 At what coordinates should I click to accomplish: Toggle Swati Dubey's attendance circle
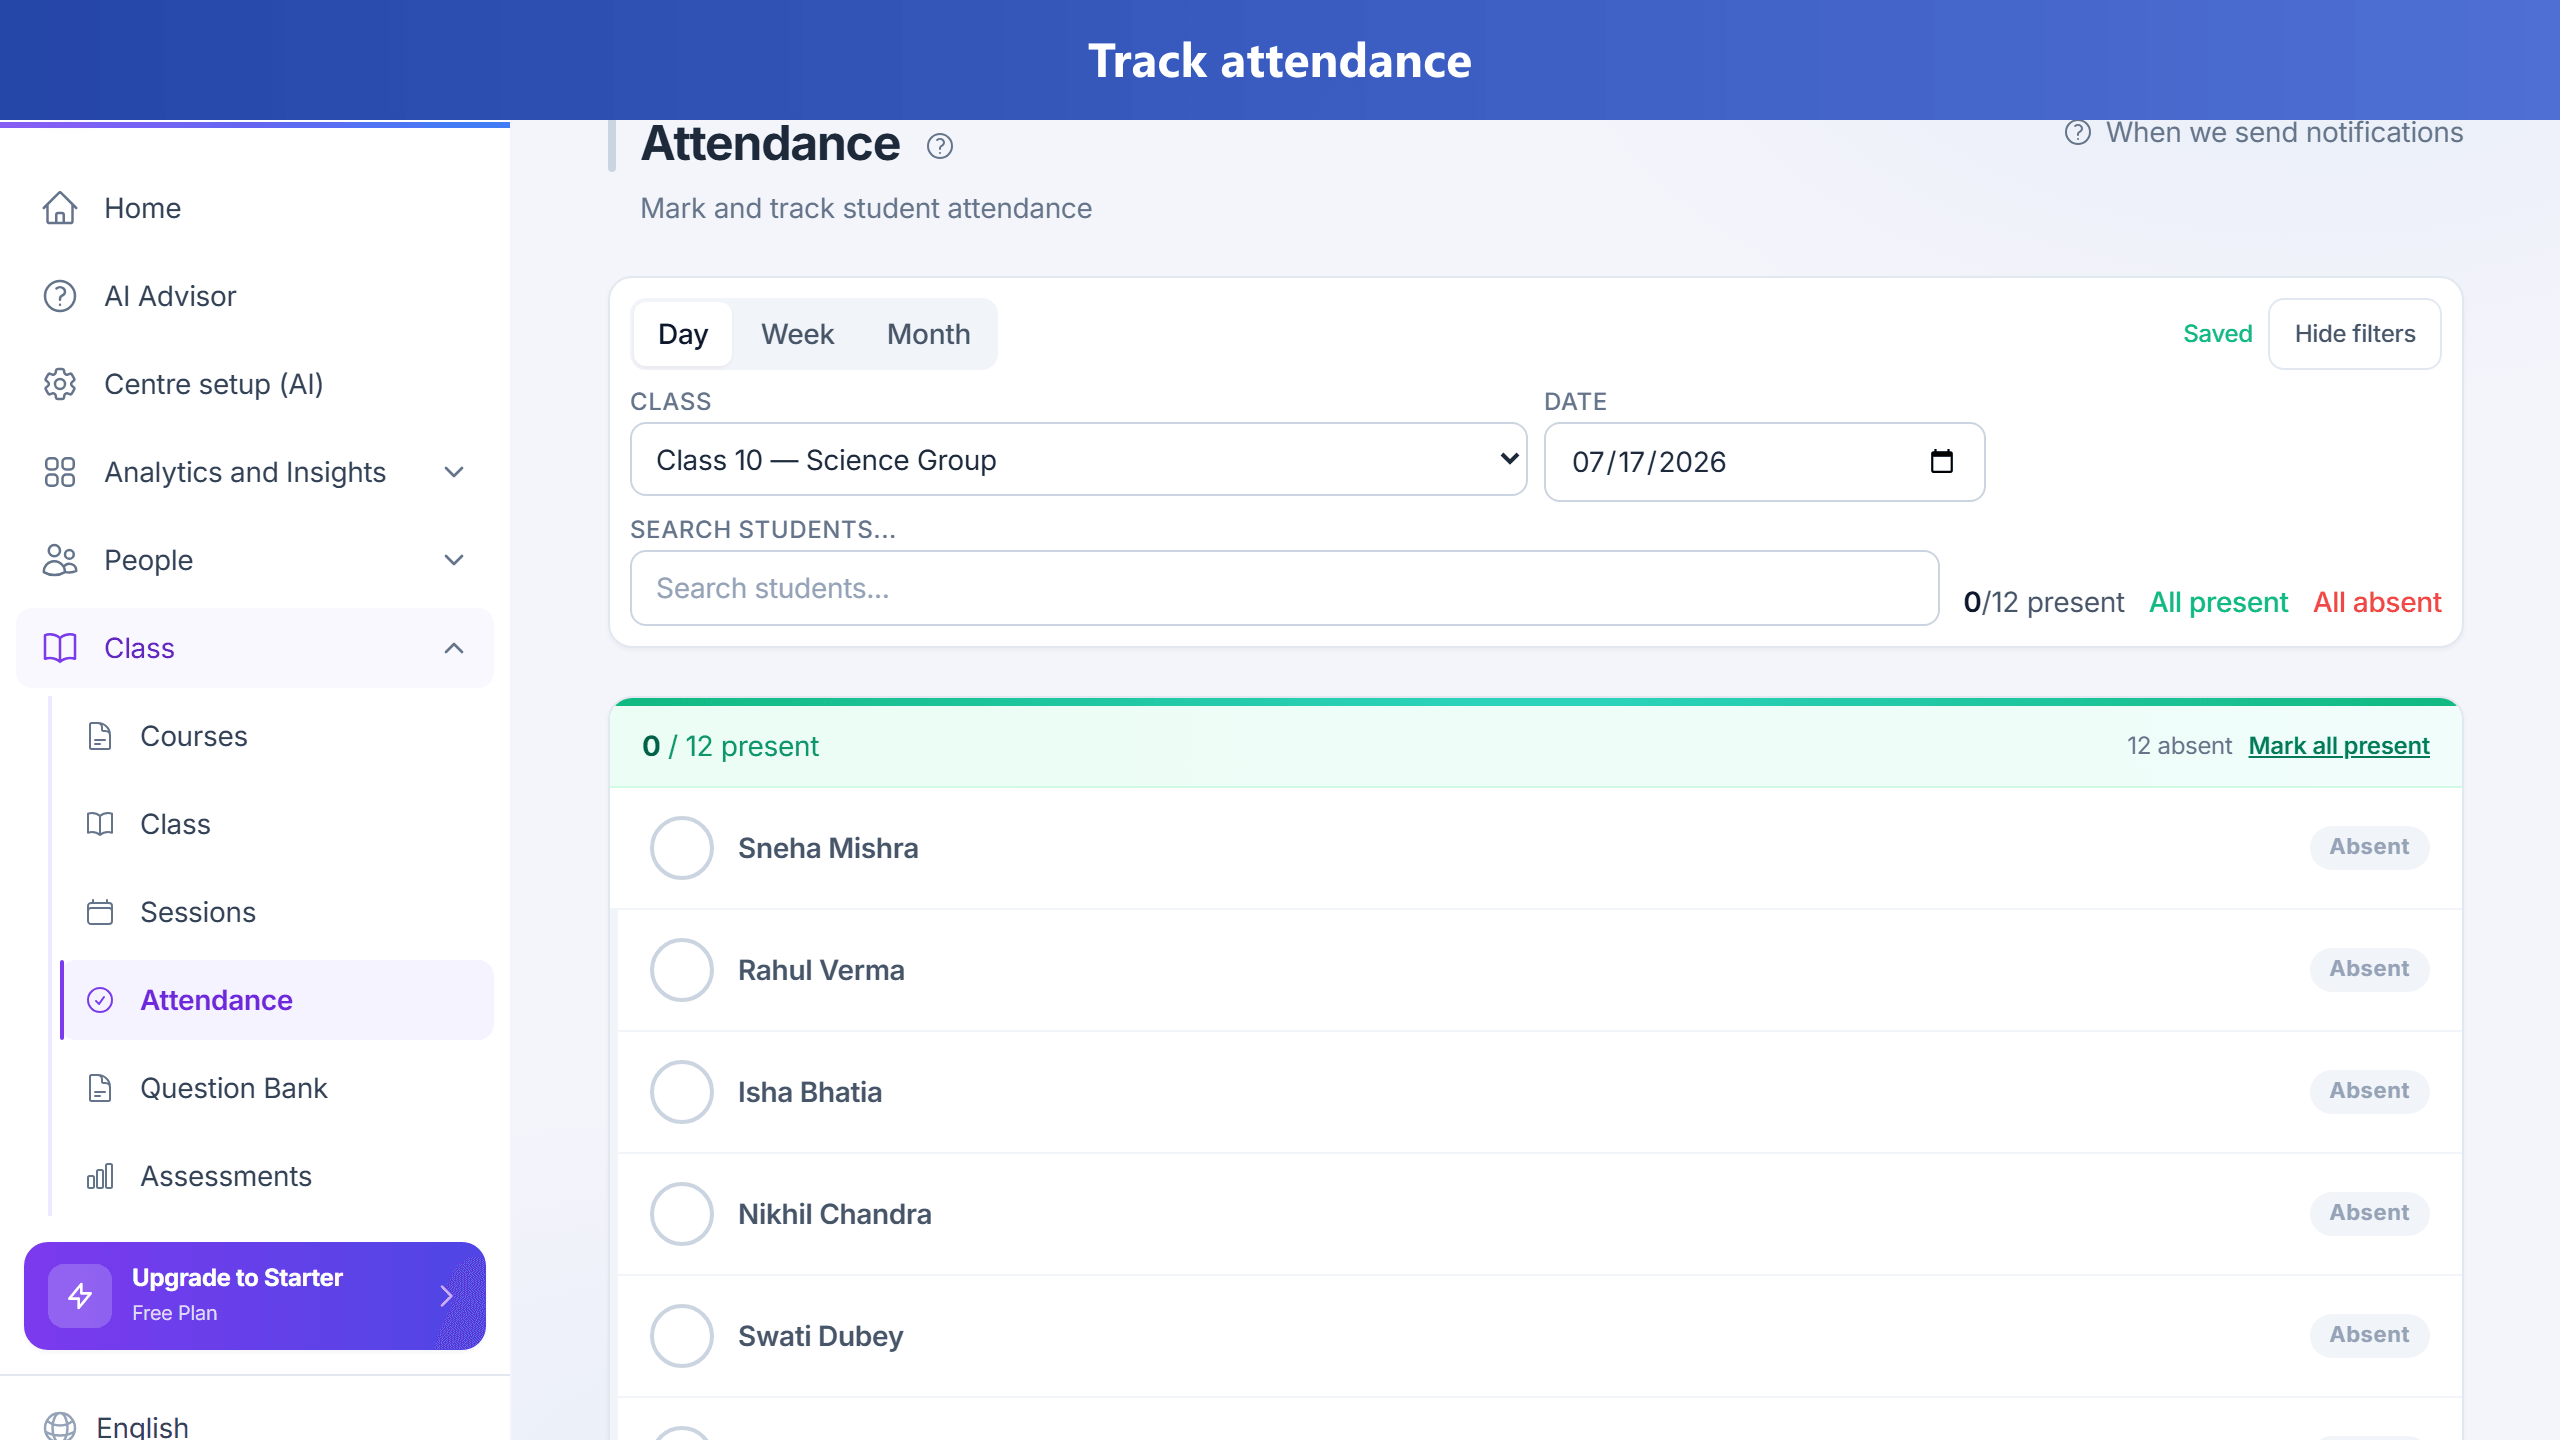pos(682,1336)
